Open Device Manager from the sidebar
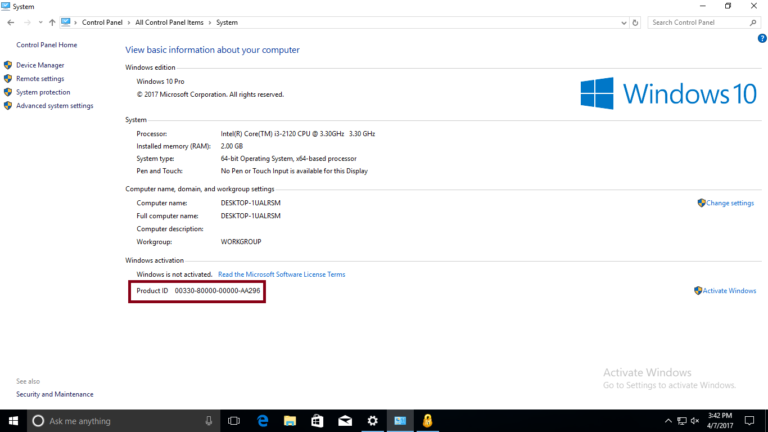The height and width of the screenshot is (432, 768). coord(40,65)
